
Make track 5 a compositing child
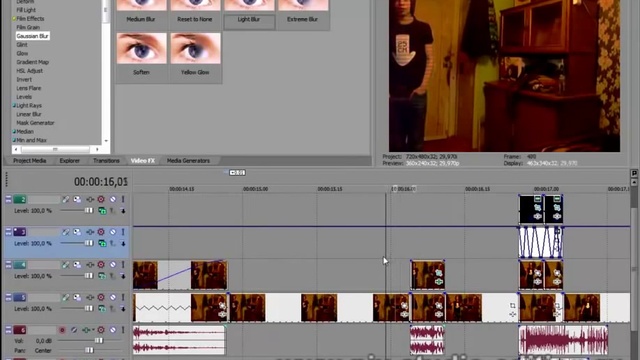point(123,309)
